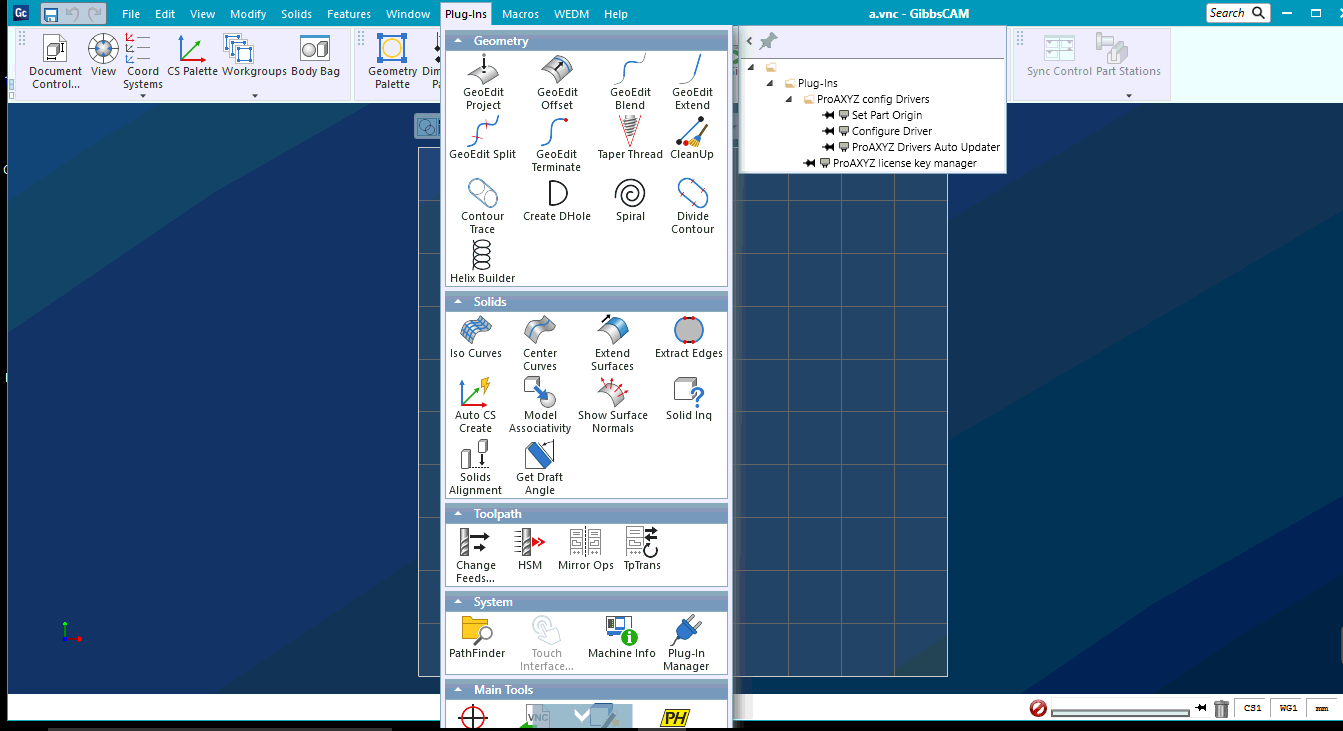Click Extract Edges tool
The width and height of the screenshot is (1343, 731).
pos(689,337)
